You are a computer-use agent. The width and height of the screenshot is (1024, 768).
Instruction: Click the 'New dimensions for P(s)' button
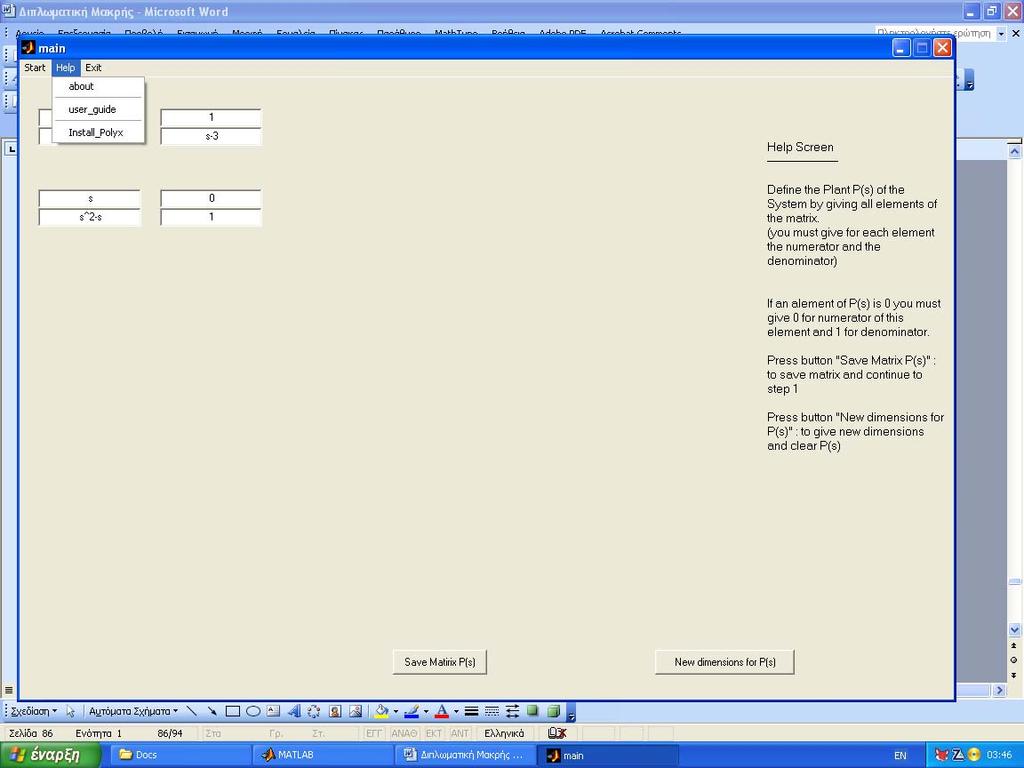coord(725,662)
